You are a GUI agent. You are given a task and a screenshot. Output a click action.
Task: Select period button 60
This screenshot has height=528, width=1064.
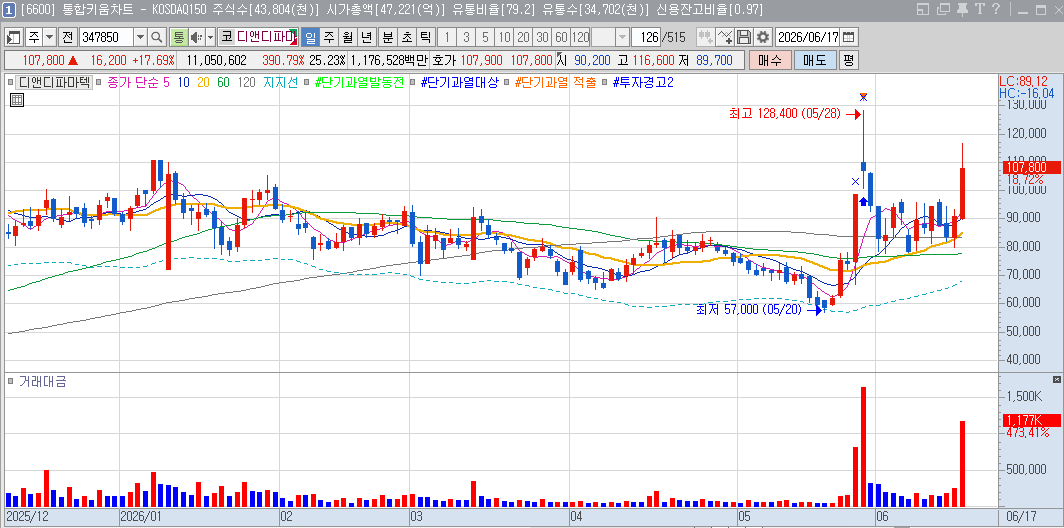click(x=561, y=37)
